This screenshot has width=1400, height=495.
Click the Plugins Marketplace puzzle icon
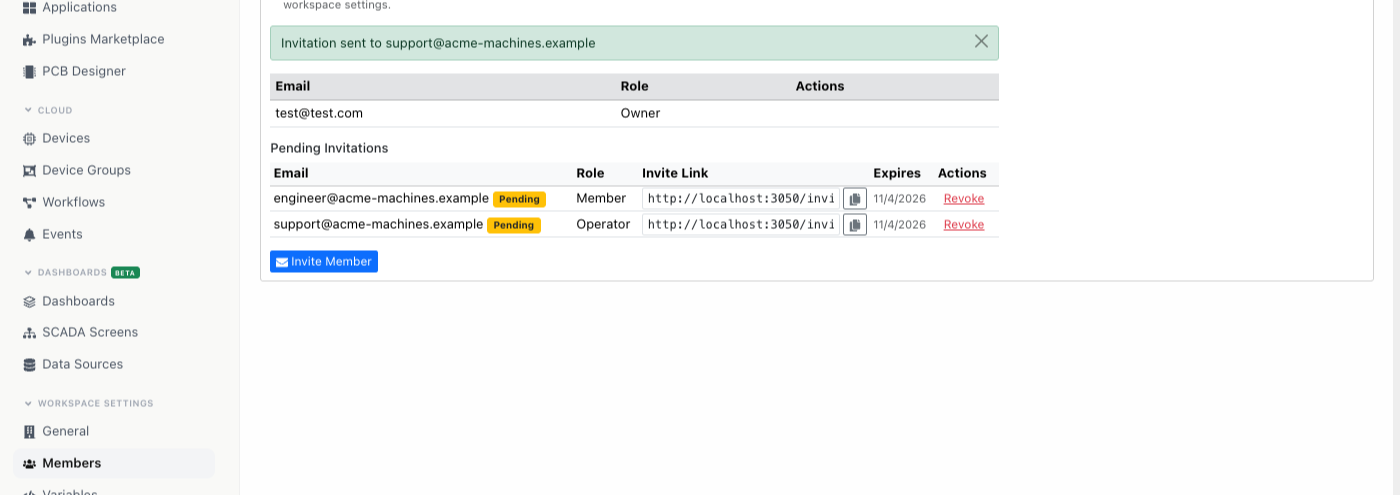point(29,40)
